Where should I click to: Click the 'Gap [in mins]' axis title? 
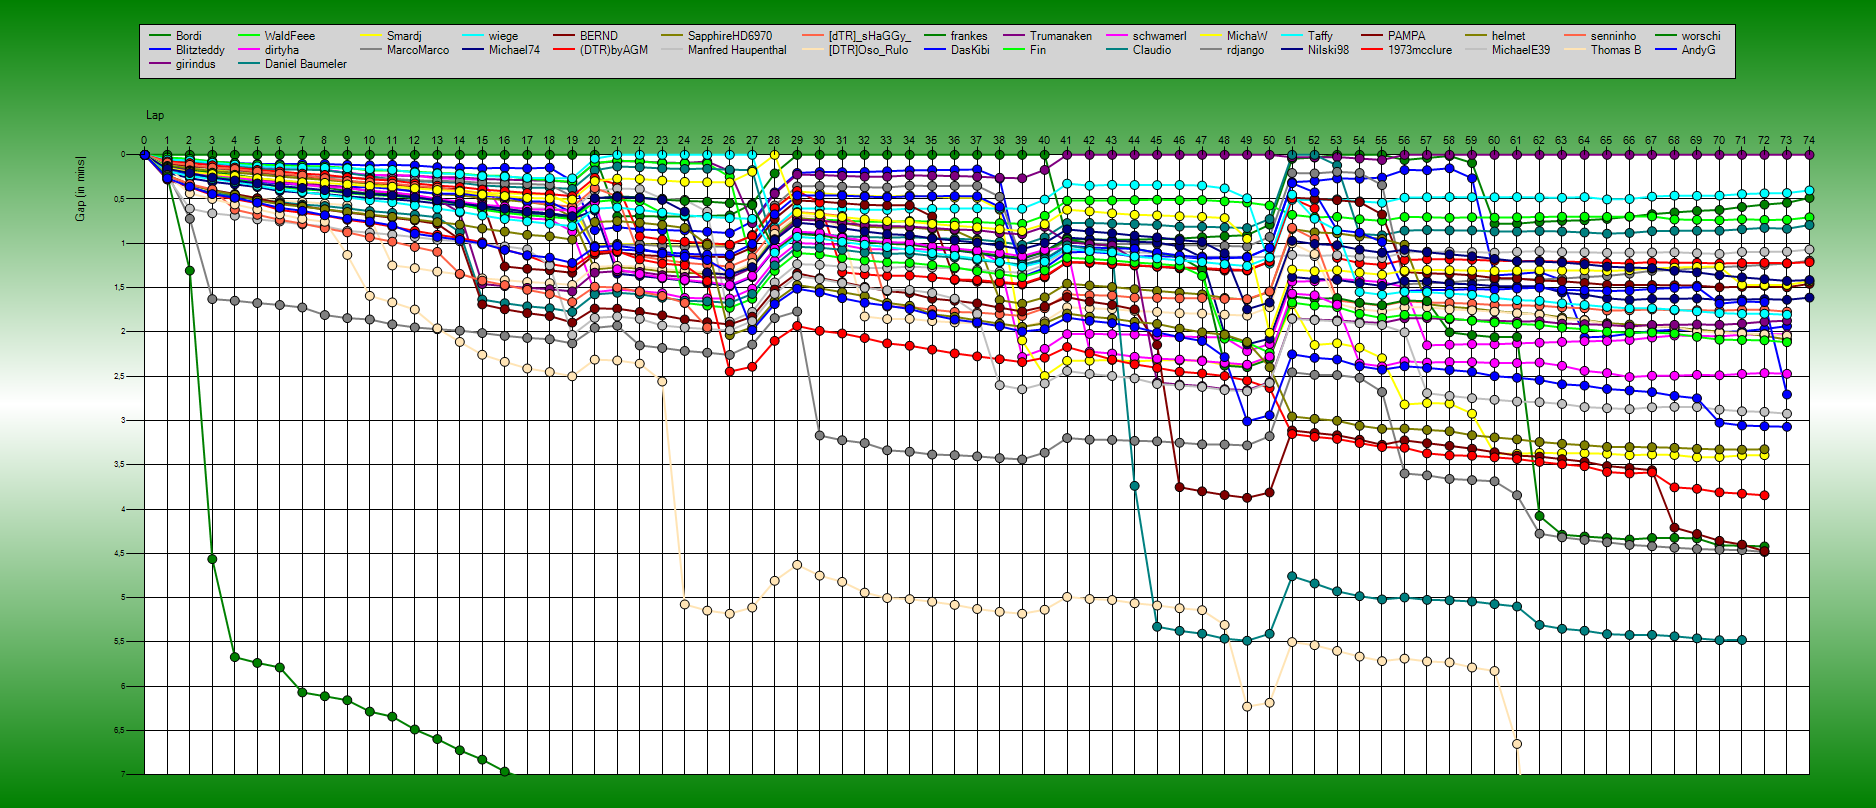(x=81, y=188)
